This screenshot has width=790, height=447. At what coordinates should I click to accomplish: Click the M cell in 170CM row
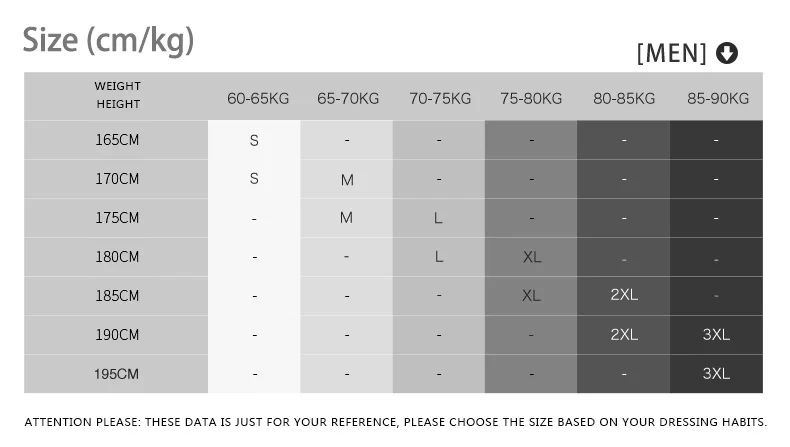point(347,179)
